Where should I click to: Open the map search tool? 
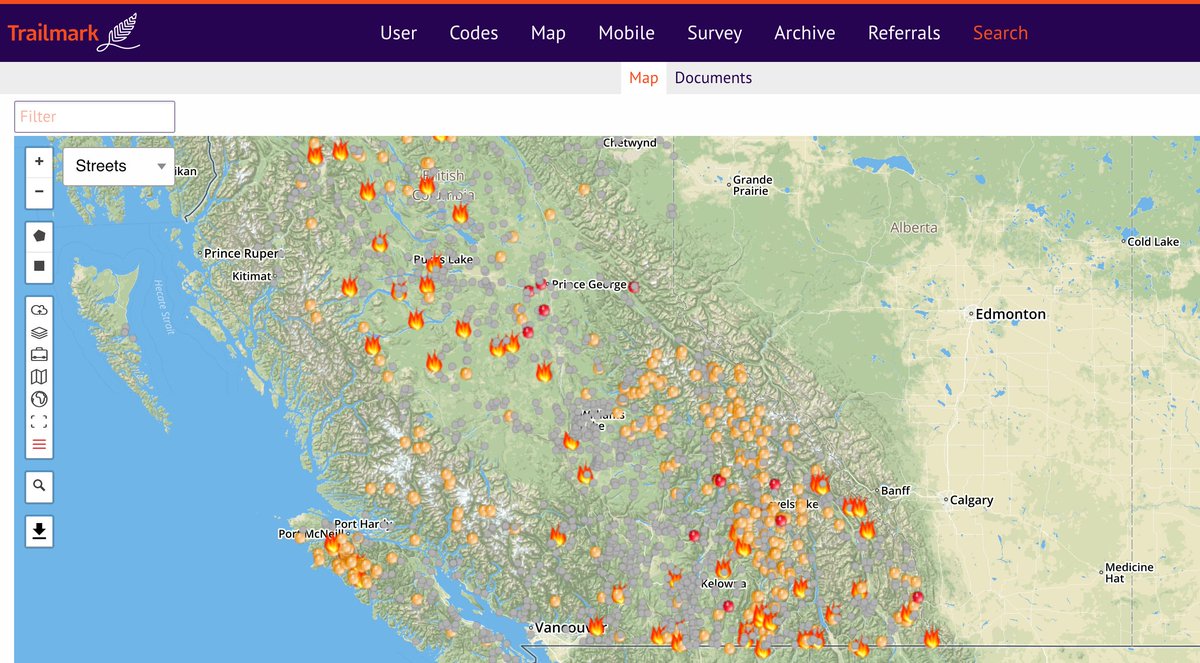tap(39, 487)
